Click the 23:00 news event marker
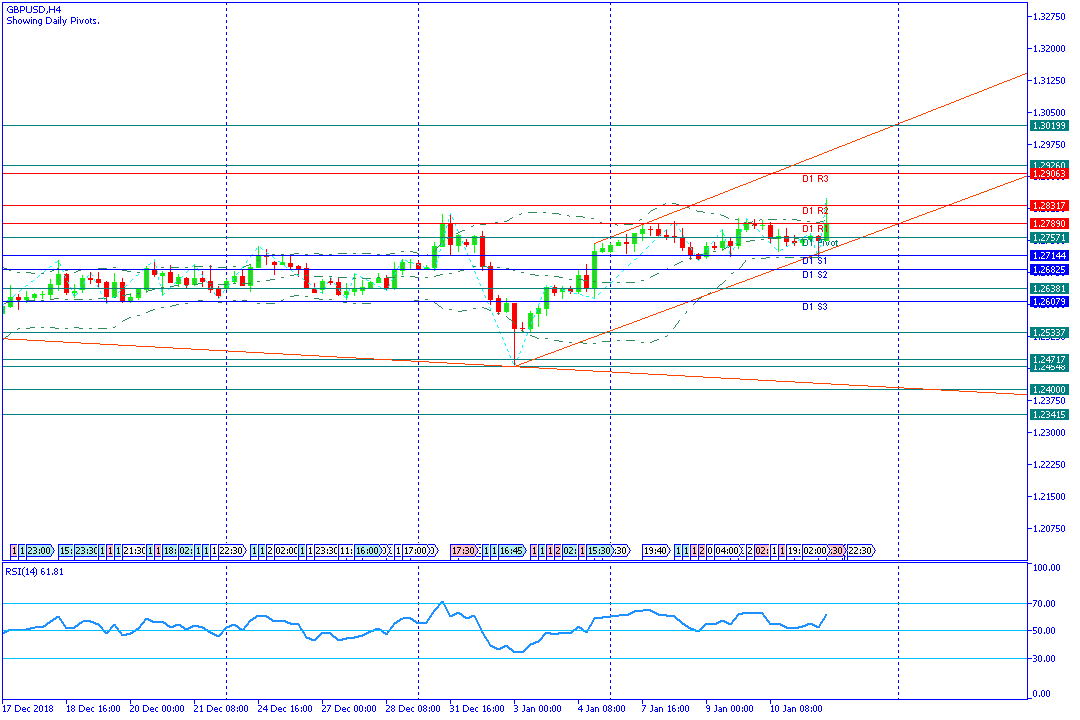The width and height of the screenshot is (1080, 720). [40, 551]
